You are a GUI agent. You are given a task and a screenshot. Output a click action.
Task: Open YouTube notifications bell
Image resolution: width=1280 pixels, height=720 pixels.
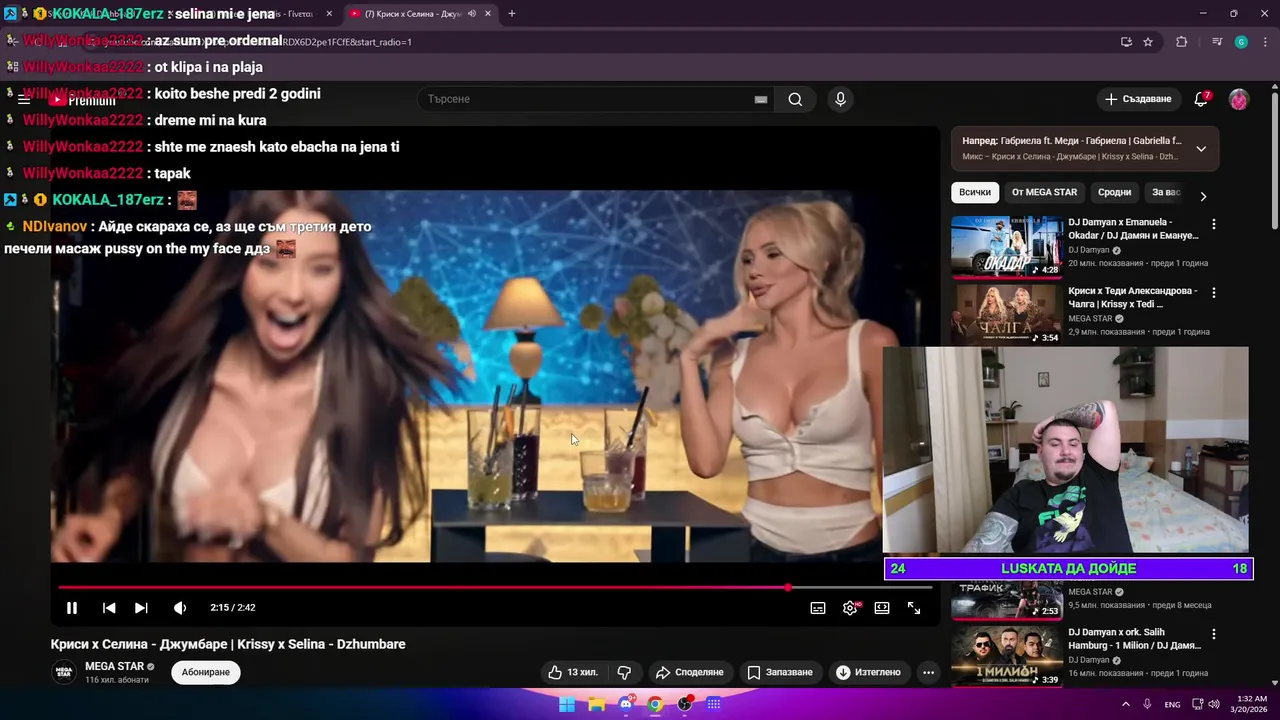(1201, 99)
